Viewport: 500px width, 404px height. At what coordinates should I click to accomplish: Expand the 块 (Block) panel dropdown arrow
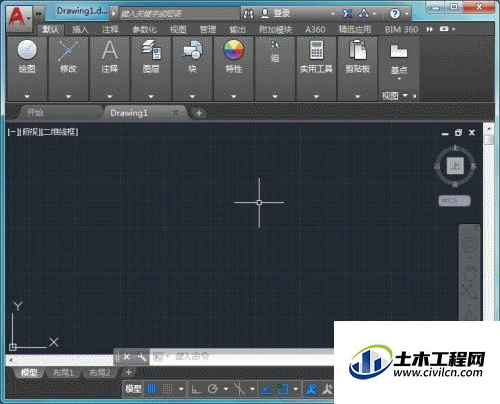[192, 97]
